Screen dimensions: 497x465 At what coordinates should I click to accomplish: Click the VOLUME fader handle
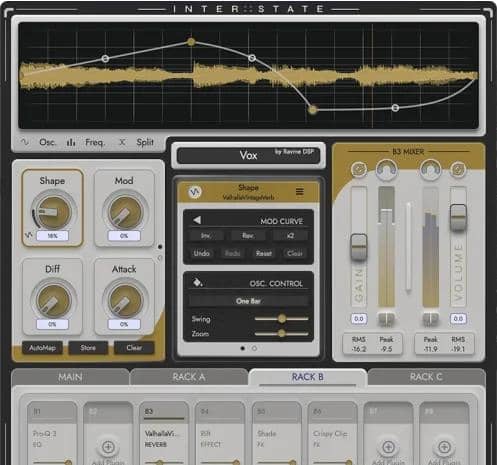[458, 218]
